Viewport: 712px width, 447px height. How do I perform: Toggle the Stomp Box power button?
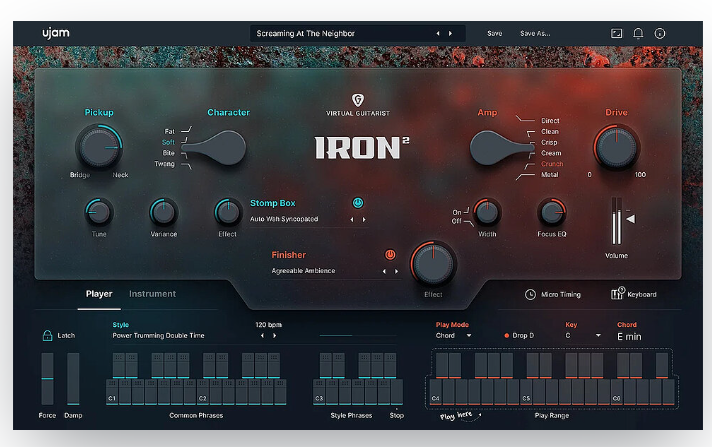point(358,203)
